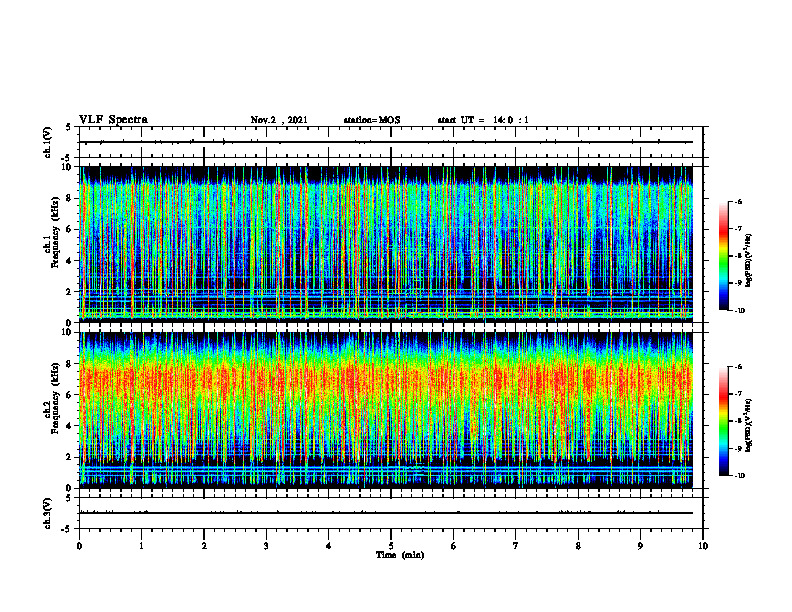Click time axis tick label "1"
Screen dimensions: 792x612
[x=142, y=546]
